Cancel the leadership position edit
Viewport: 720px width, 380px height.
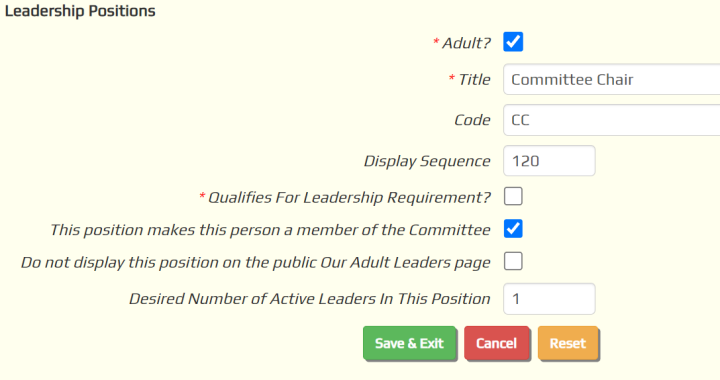pyautogui.click(x=496, y=343)
